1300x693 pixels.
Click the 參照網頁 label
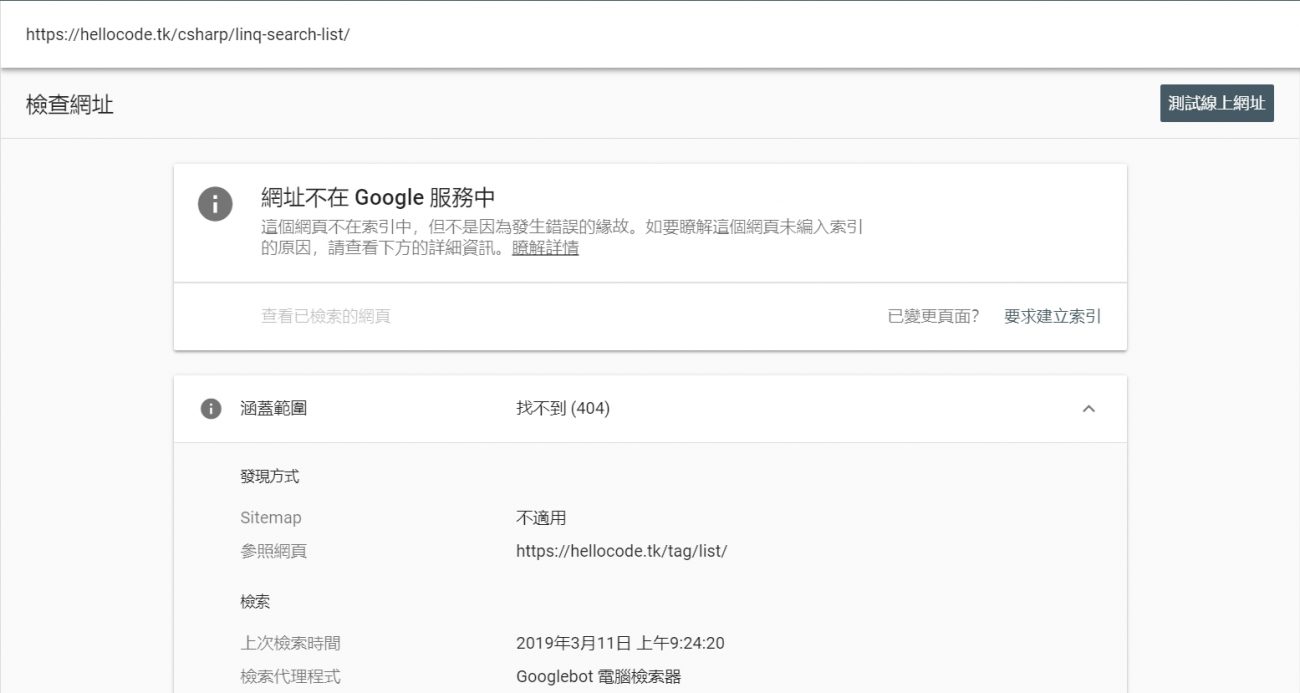(x=273, y=551)
